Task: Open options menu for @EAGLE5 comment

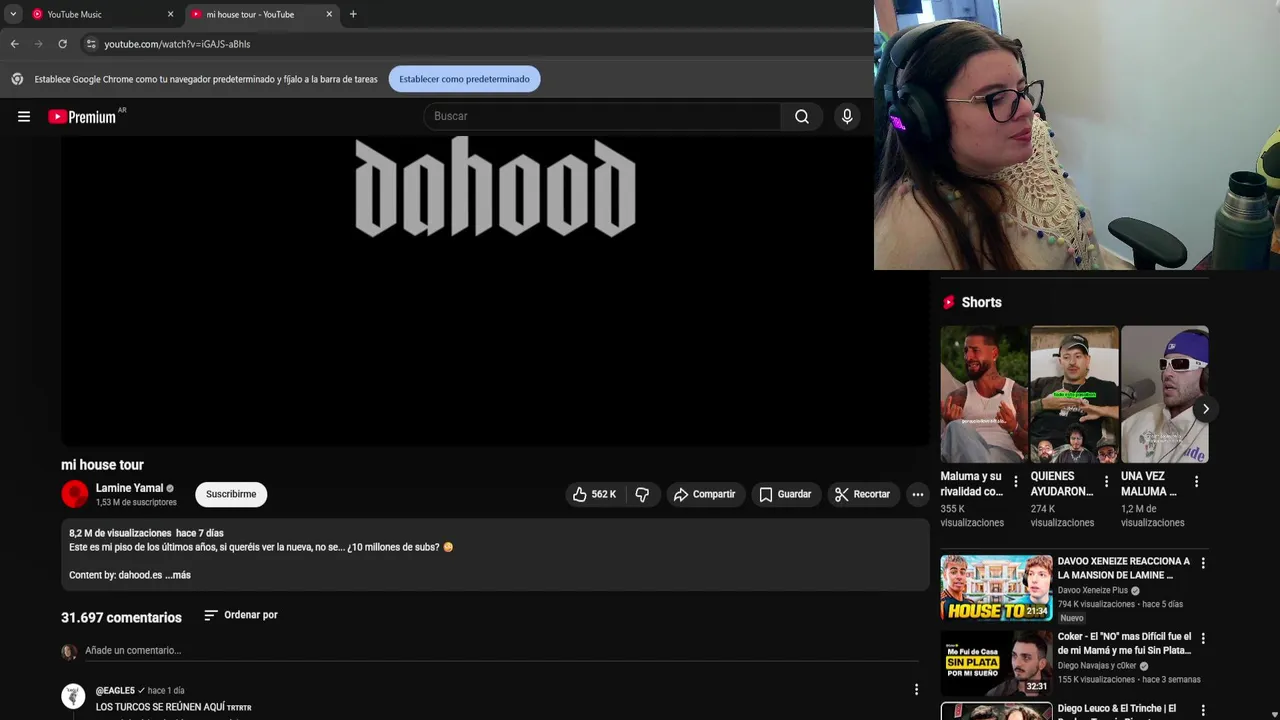Action: [916, 689]
